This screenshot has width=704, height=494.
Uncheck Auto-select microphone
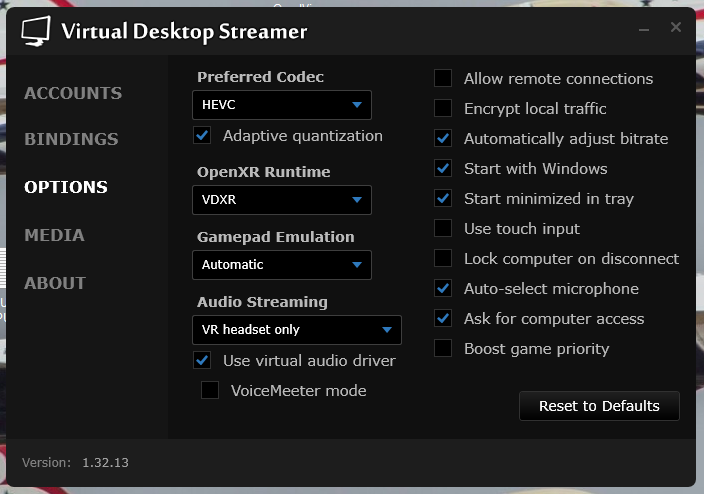click(443, 288)
